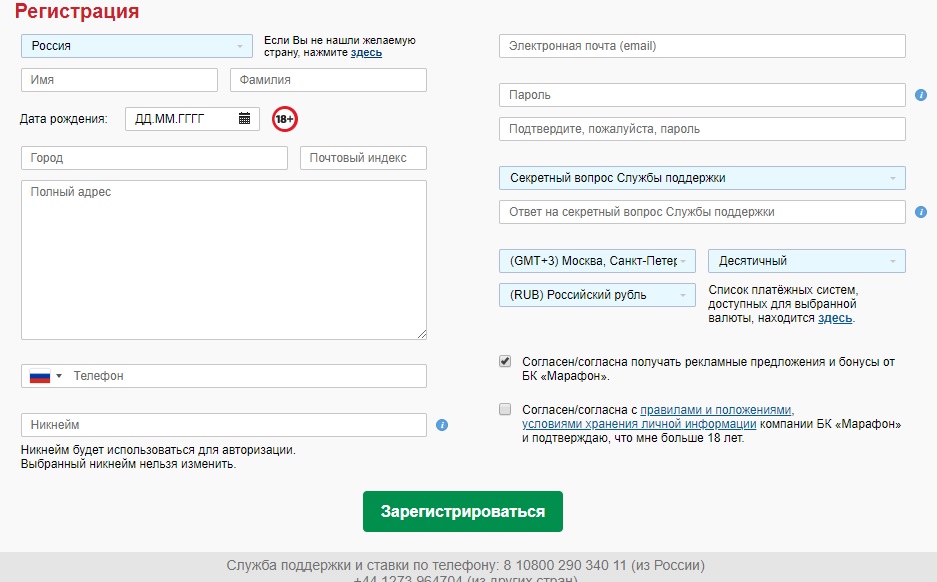Click the green Зарегистрироваться button
The image size is (937, 582).
click(x=463, y=511)
